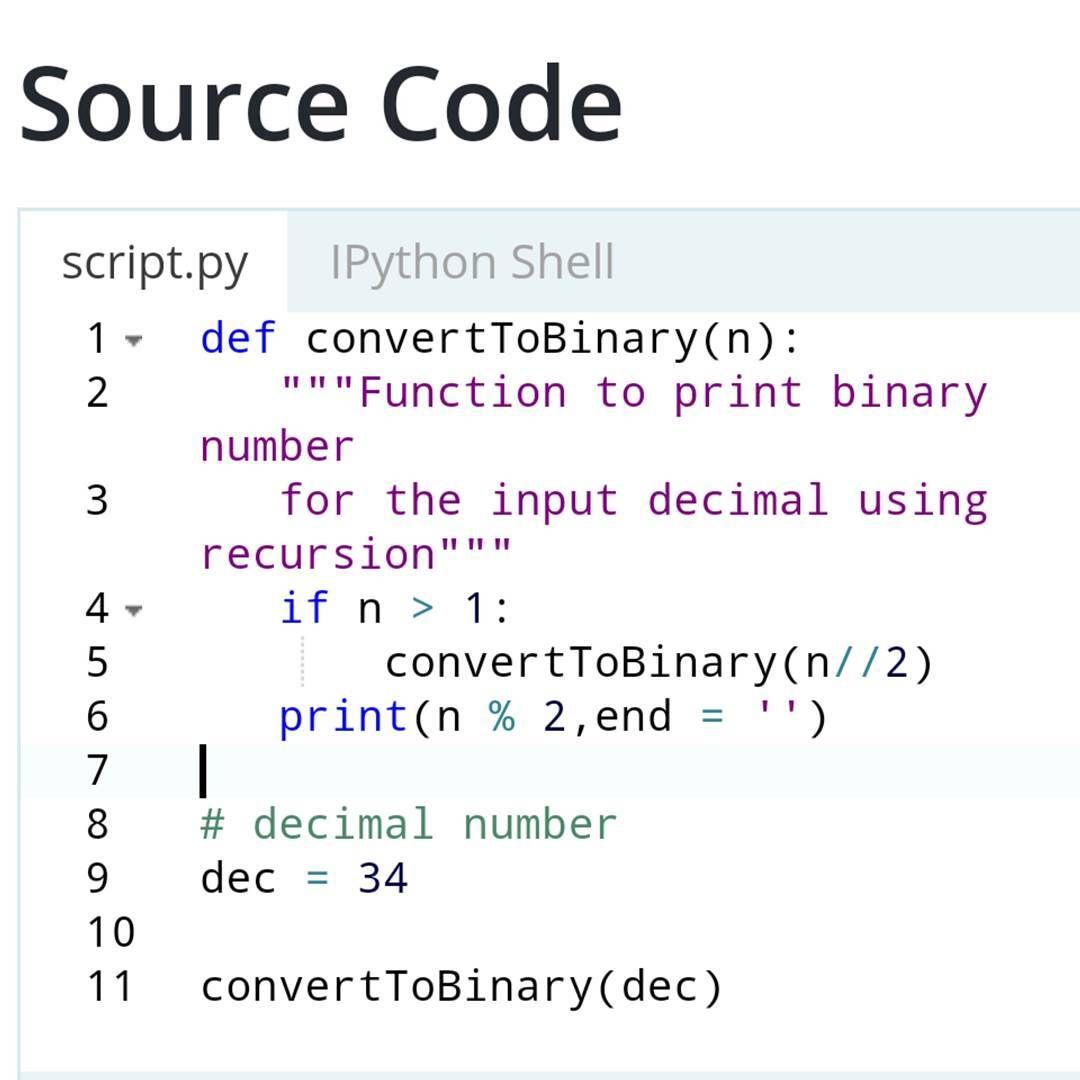
Task: Click the recursive convertToBinary(n//2) call
Action: [658, 663]
